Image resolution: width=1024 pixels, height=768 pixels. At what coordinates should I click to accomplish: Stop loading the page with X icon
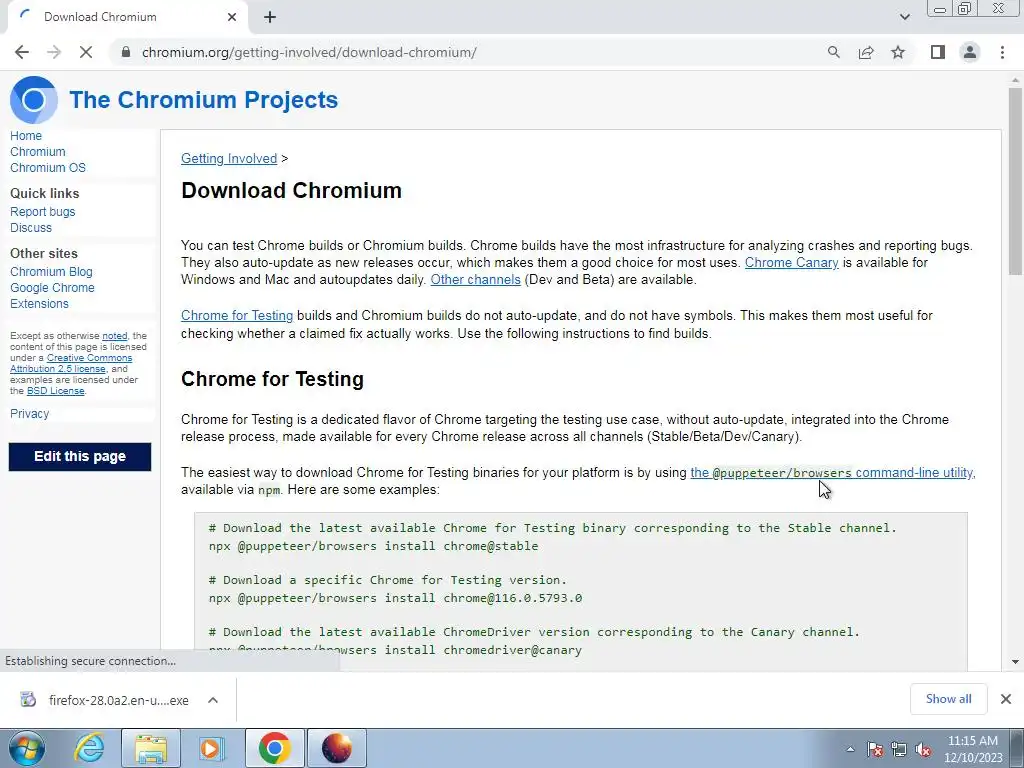coord(86,52)
